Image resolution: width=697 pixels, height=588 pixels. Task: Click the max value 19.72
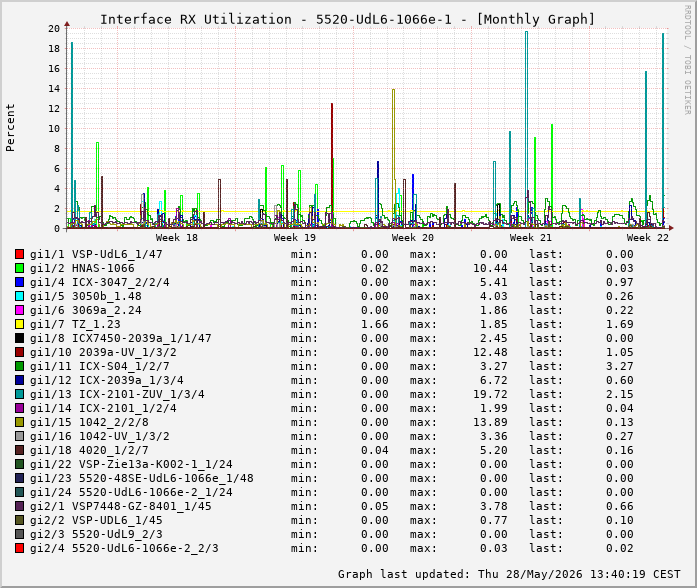[490, 394]
